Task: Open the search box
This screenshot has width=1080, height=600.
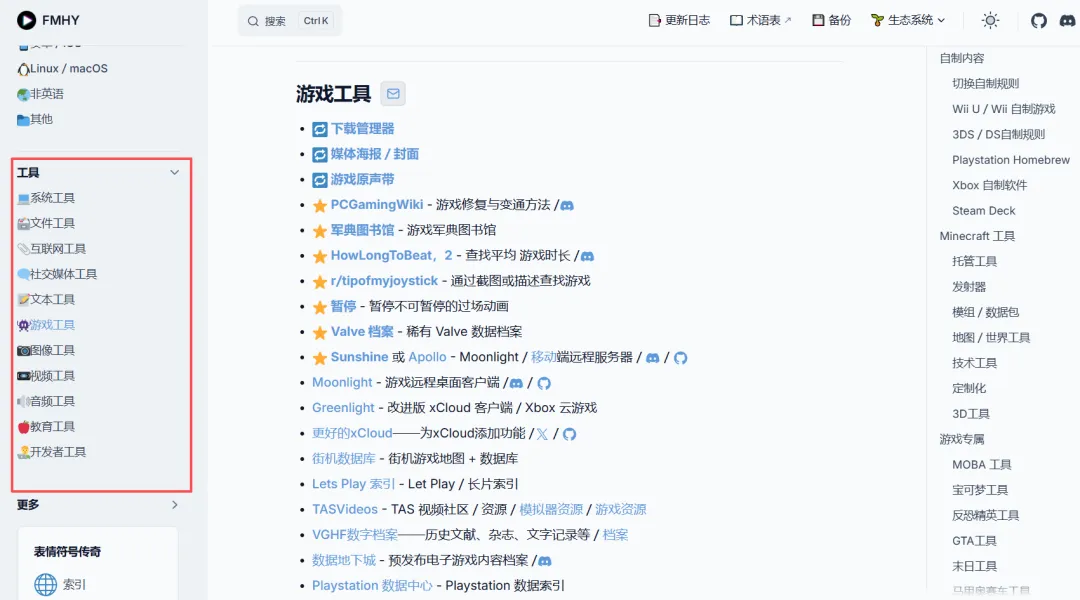Action: tap(290, 21)
